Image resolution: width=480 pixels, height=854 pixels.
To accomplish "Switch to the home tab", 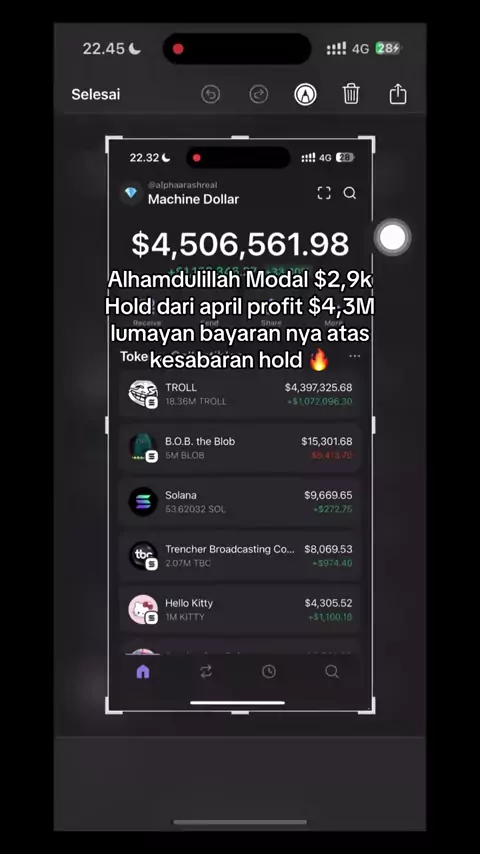I will tap(143, 672).
